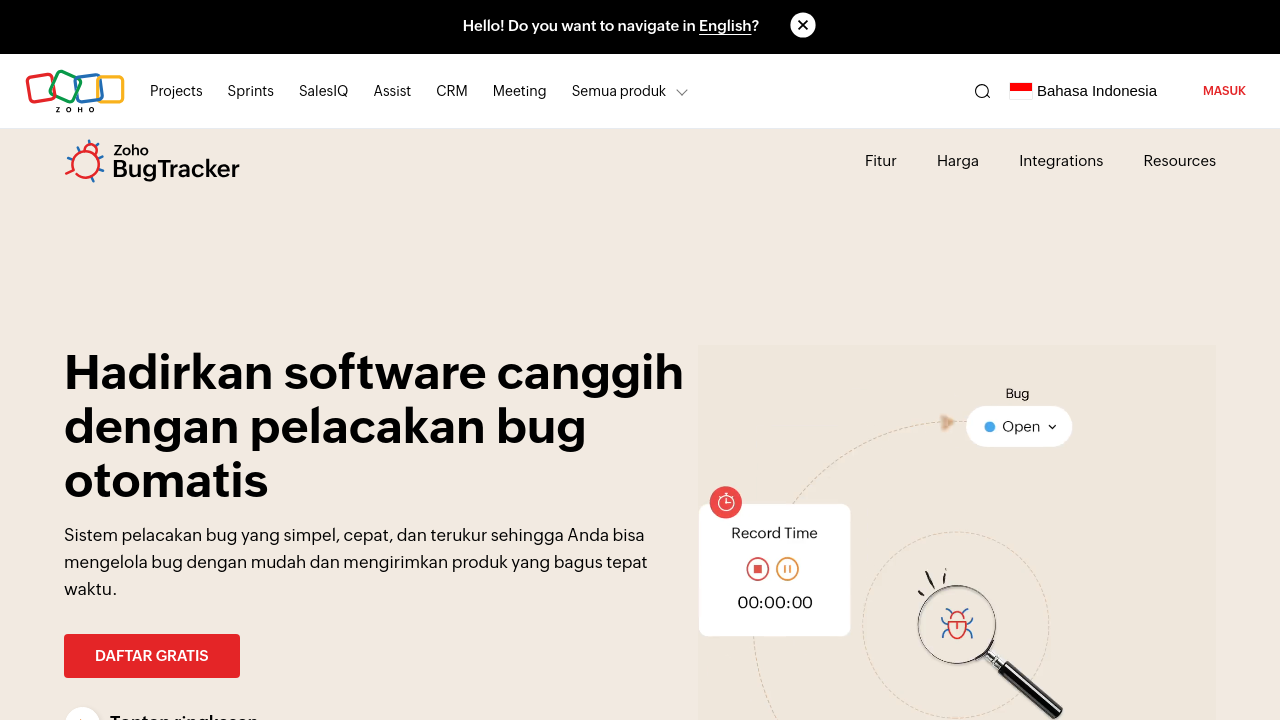
Task: Click the Indonesian flag icon
Action: [x=1021, y=91]
